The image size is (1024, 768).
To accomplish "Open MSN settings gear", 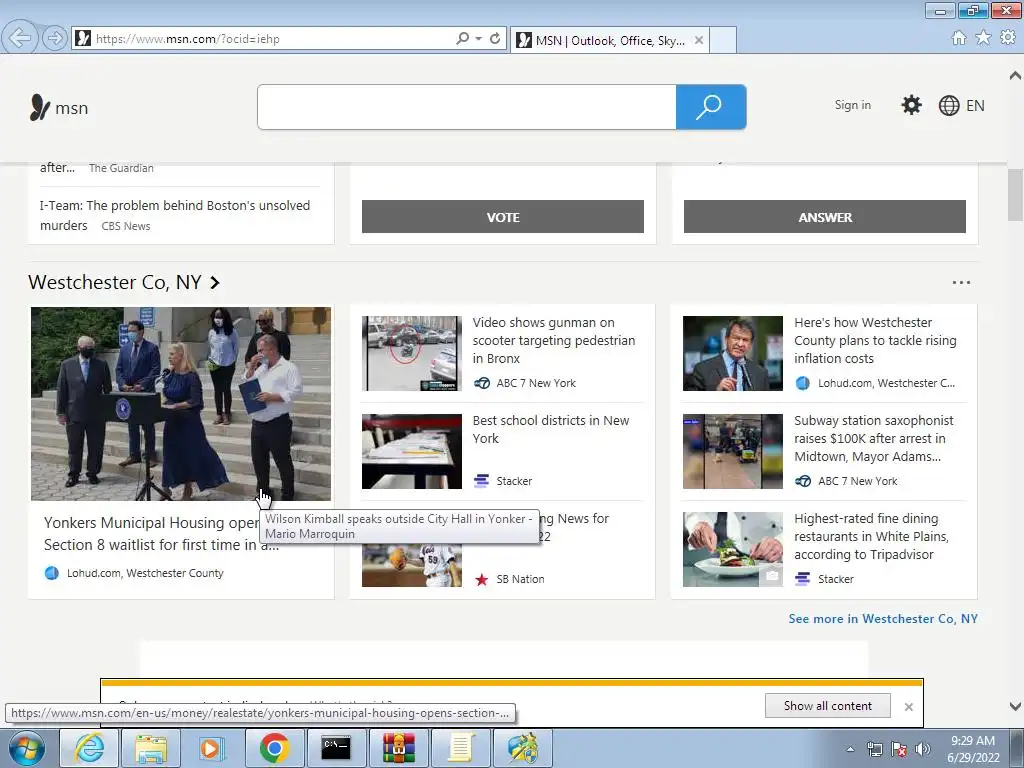I will (911, 105).
